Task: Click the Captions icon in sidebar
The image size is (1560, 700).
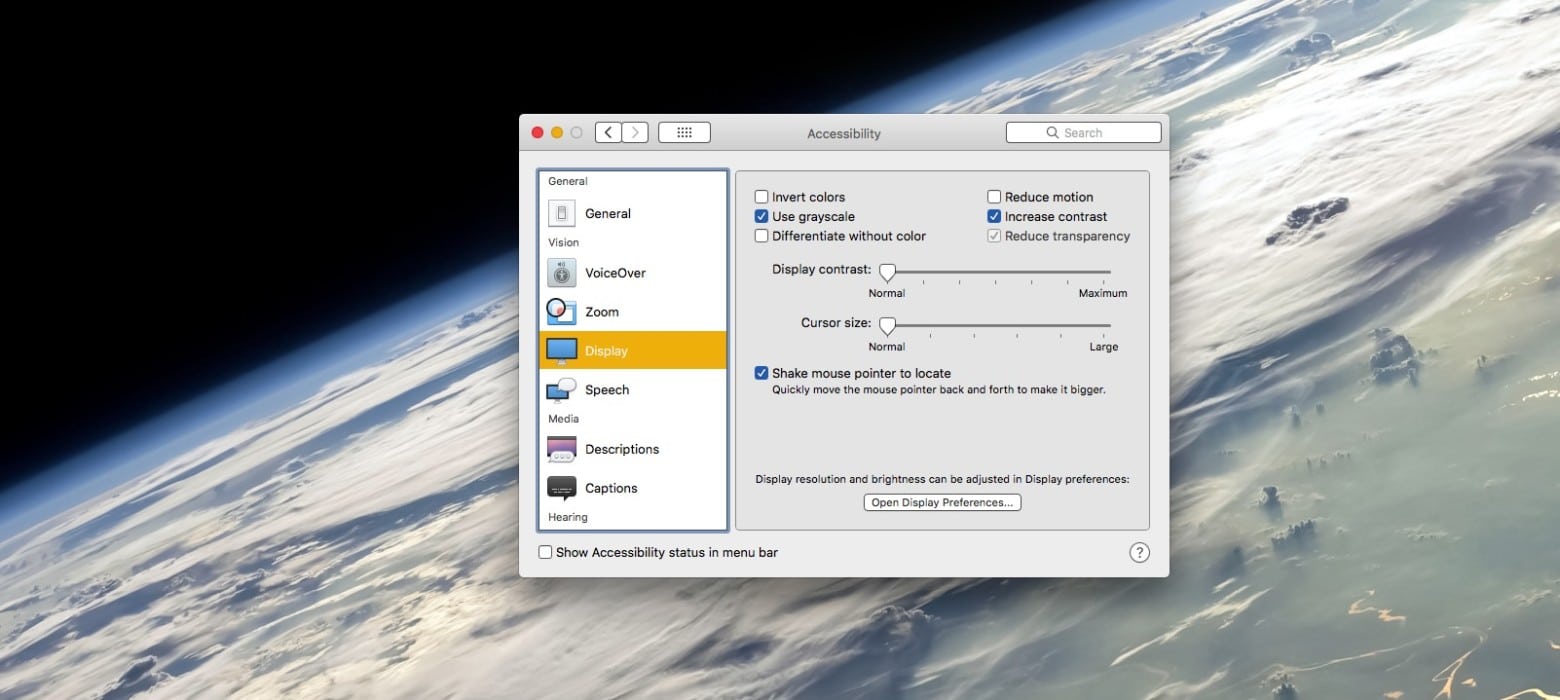Action: (x=562, y=488)
